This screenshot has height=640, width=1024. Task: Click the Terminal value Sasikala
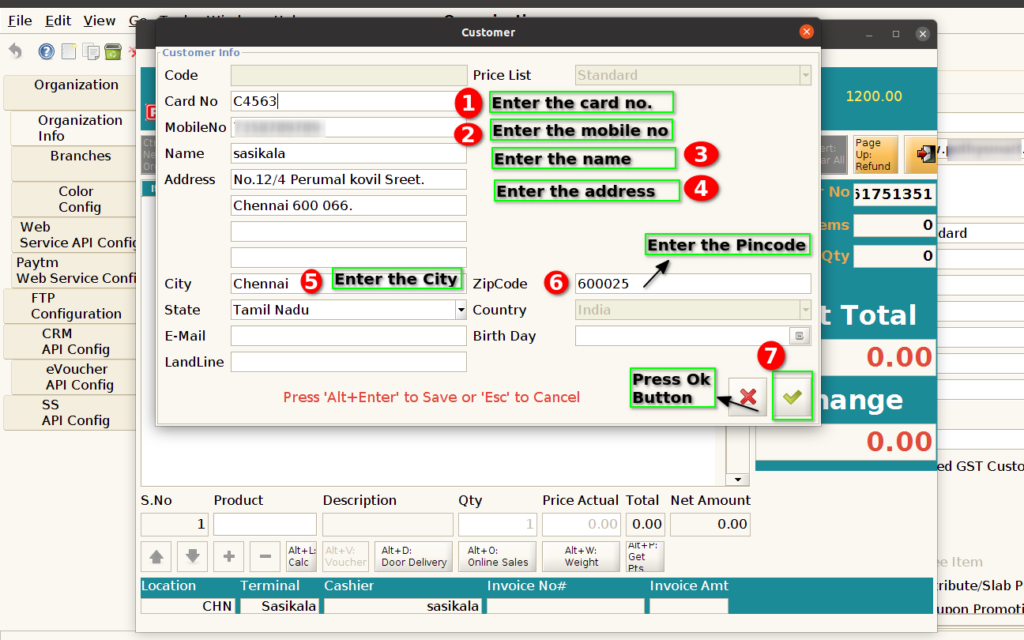280,606
